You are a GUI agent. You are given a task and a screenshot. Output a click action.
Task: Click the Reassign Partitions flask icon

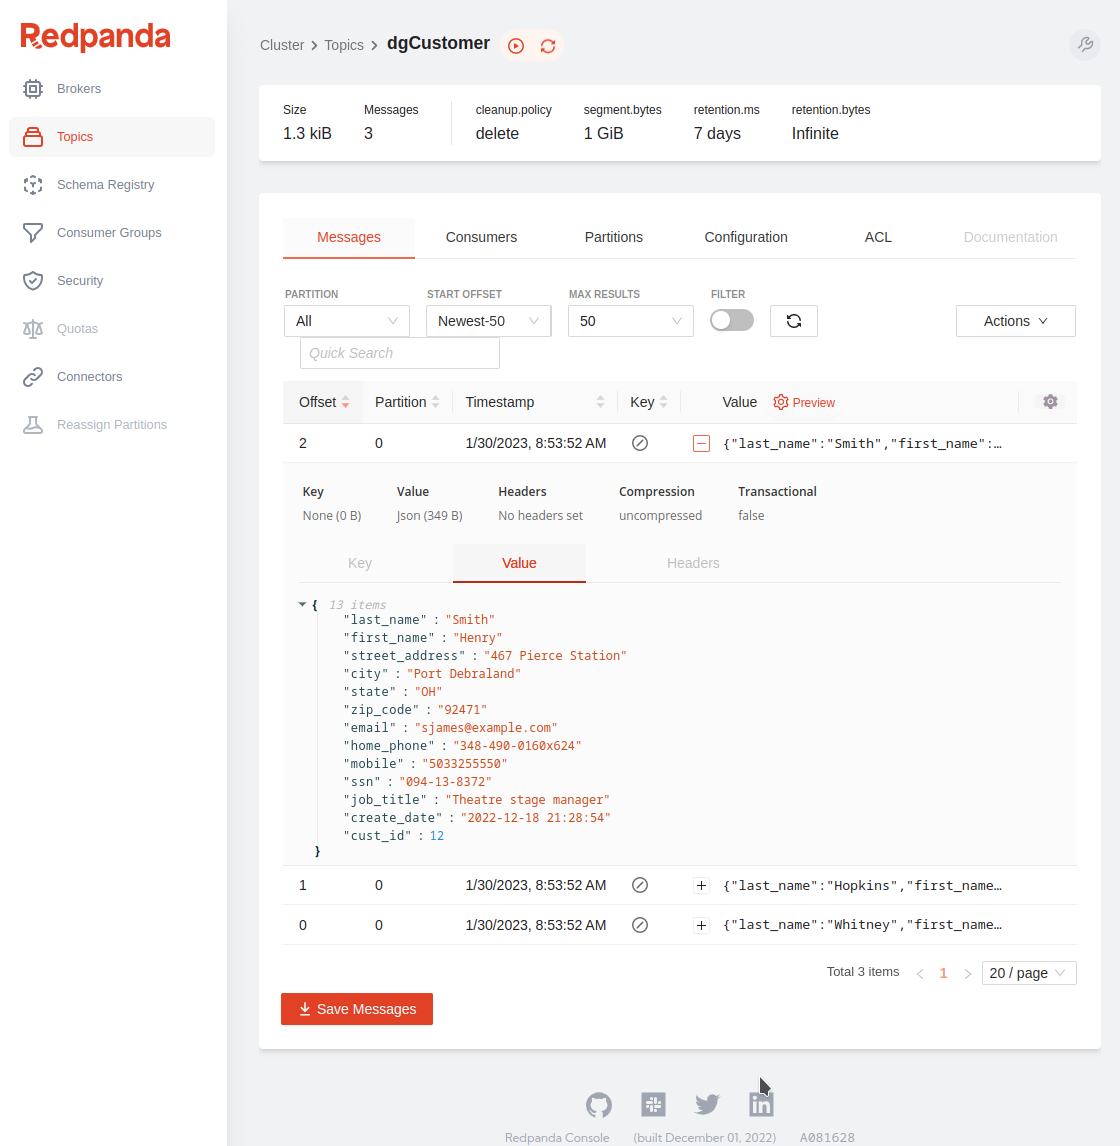[33, 425]
